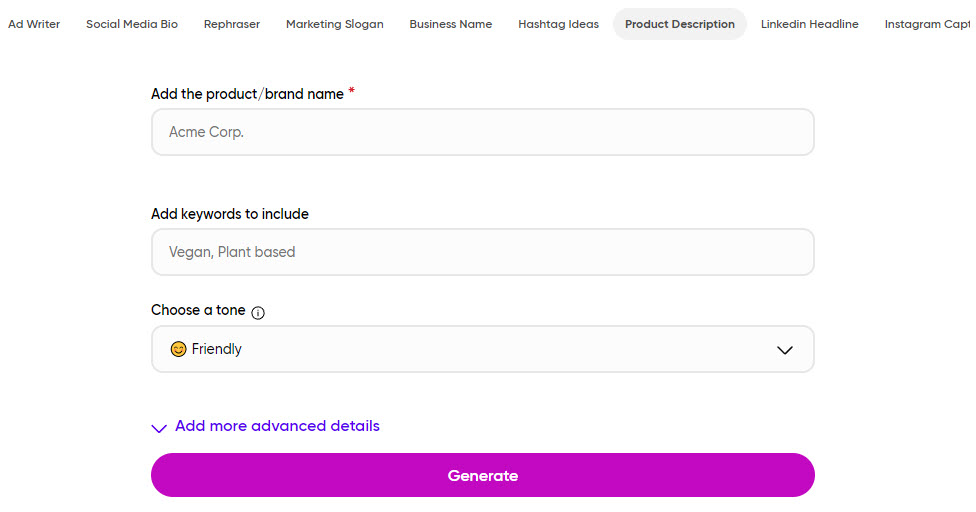Image resolution: width=976 pixels, height=512 pixels.
Task: Focus the keywords to include field
Action: [482, 252]
